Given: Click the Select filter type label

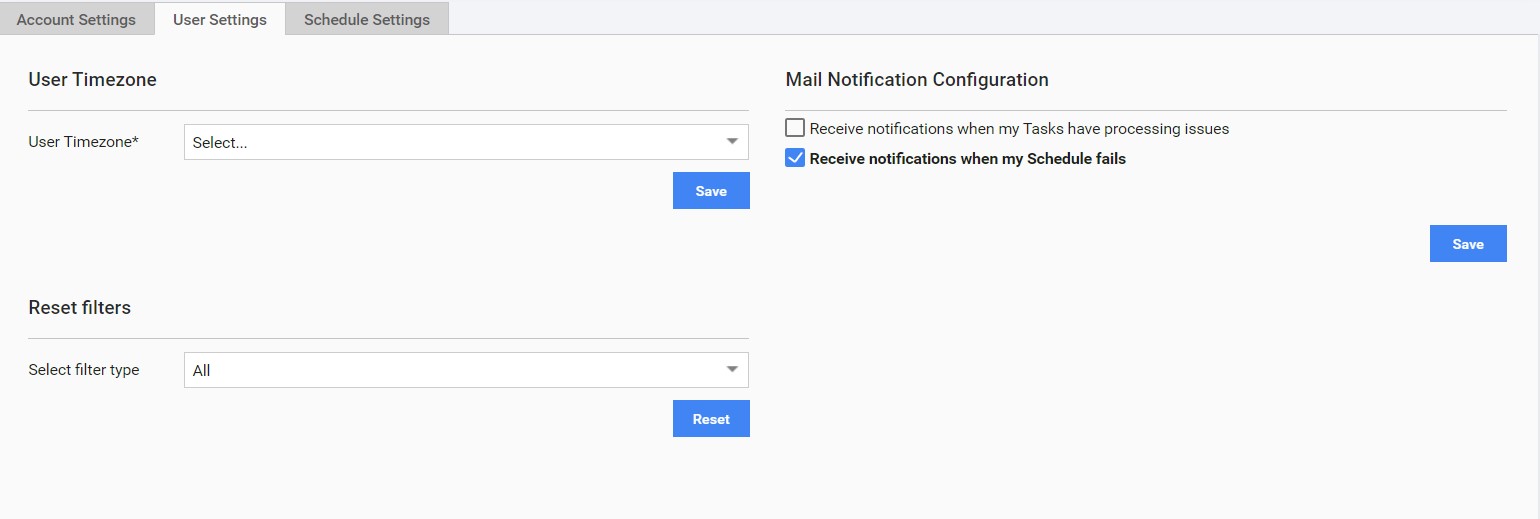Looking at the screenshot, I should click(84, 370).
